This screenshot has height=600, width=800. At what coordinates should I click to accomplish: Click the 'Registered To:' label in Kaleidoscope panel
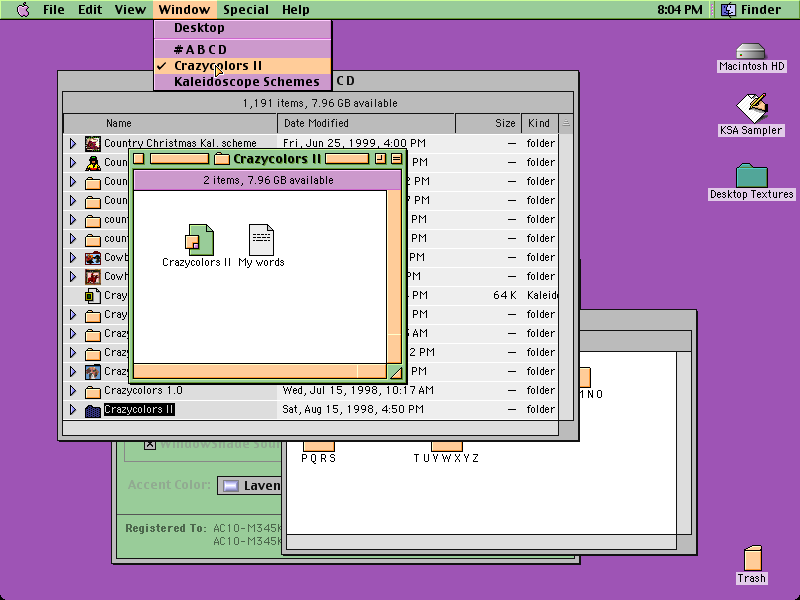pyautogui.click(x=166, y=529)
